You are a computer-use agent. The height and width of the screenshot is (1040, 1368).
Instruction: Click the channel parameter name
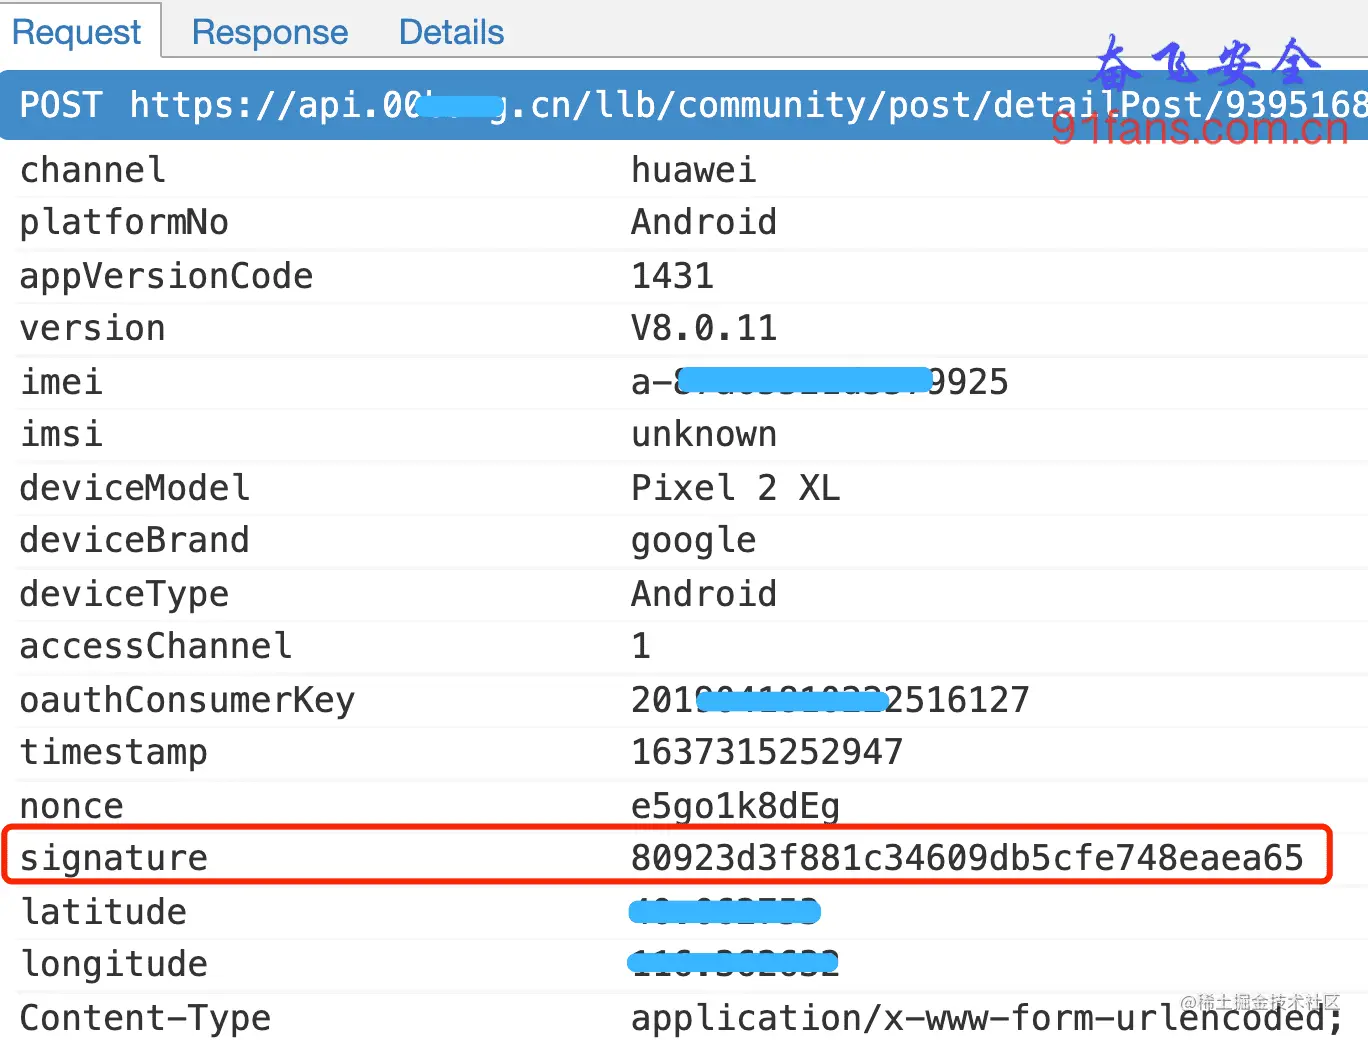tap(92, 170)
